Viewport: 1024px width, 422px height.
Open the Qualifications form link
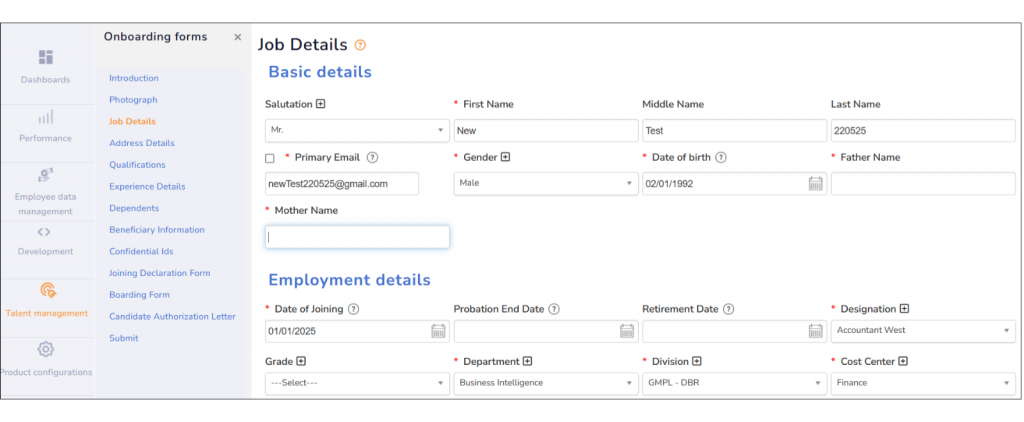(x=137, y=165)
